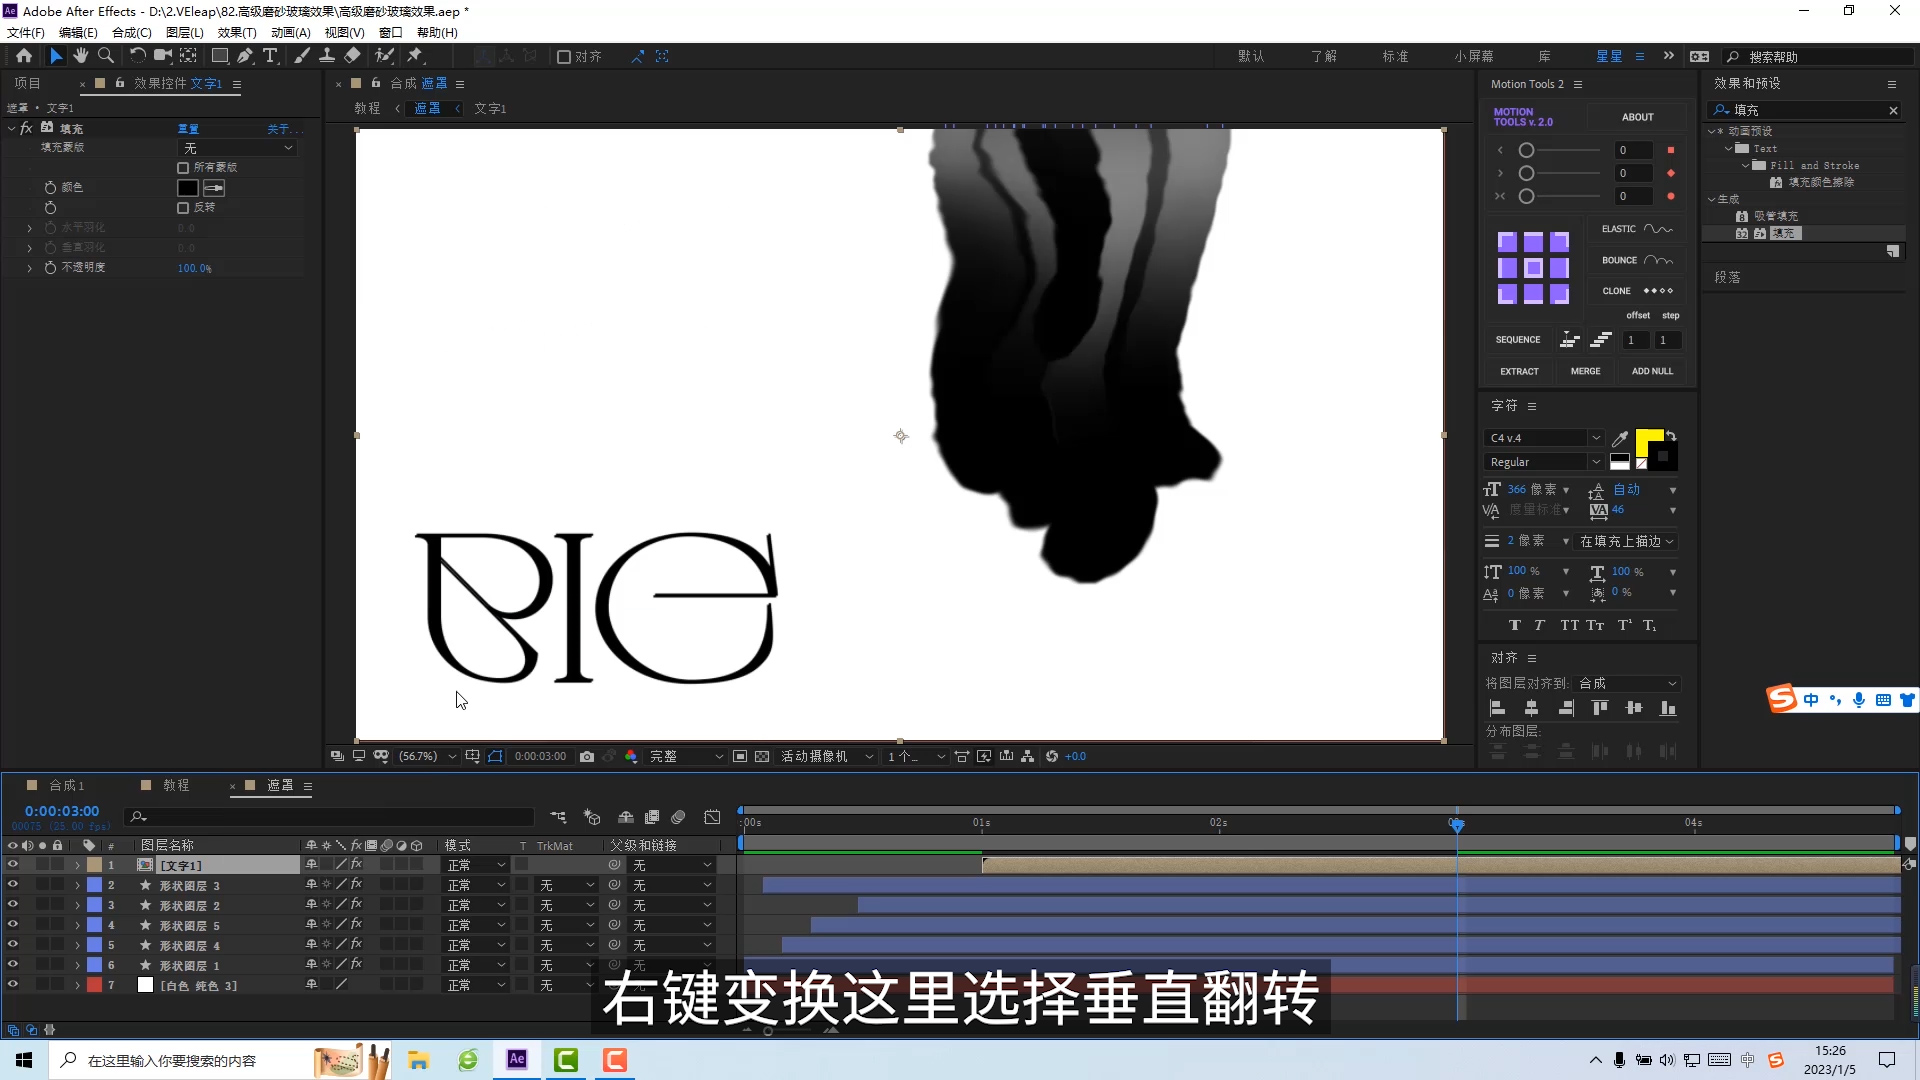Select the Roto Brush tool

coord(384,56)
